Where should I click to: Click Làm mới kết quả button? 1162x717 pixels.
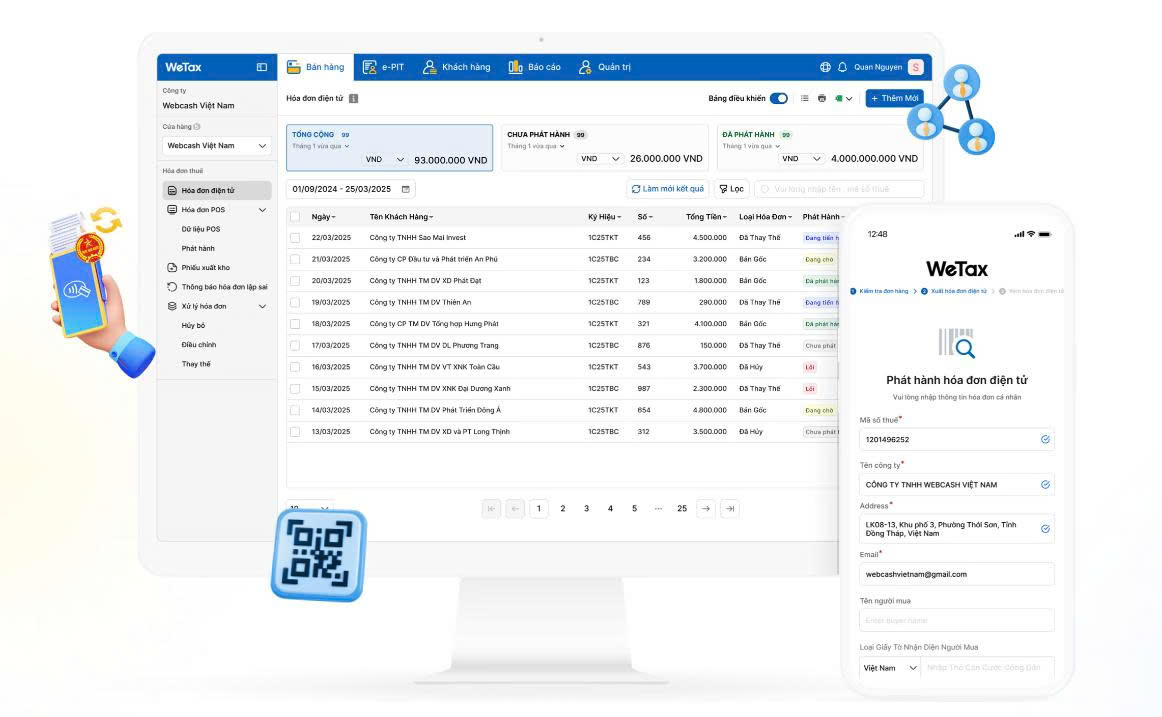click(x=668, y=190)
